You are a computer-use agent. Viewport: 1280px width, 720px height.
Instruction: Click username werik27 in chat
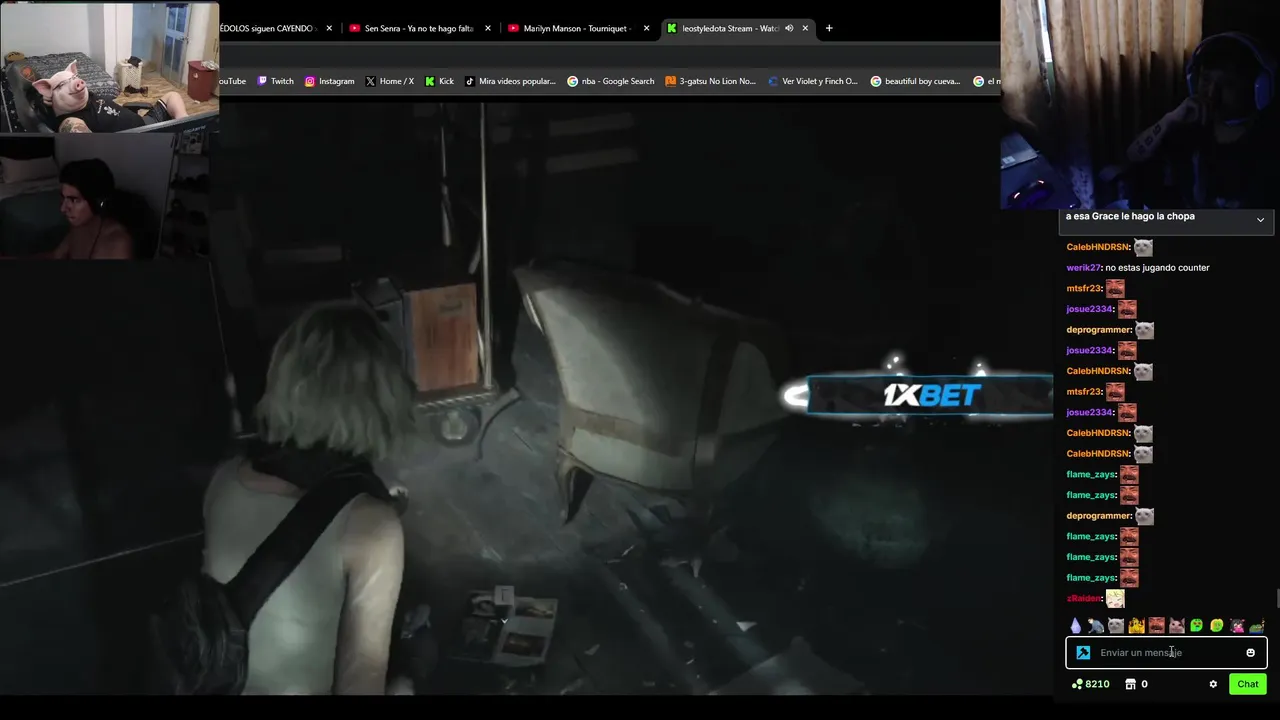point(1083,268)
